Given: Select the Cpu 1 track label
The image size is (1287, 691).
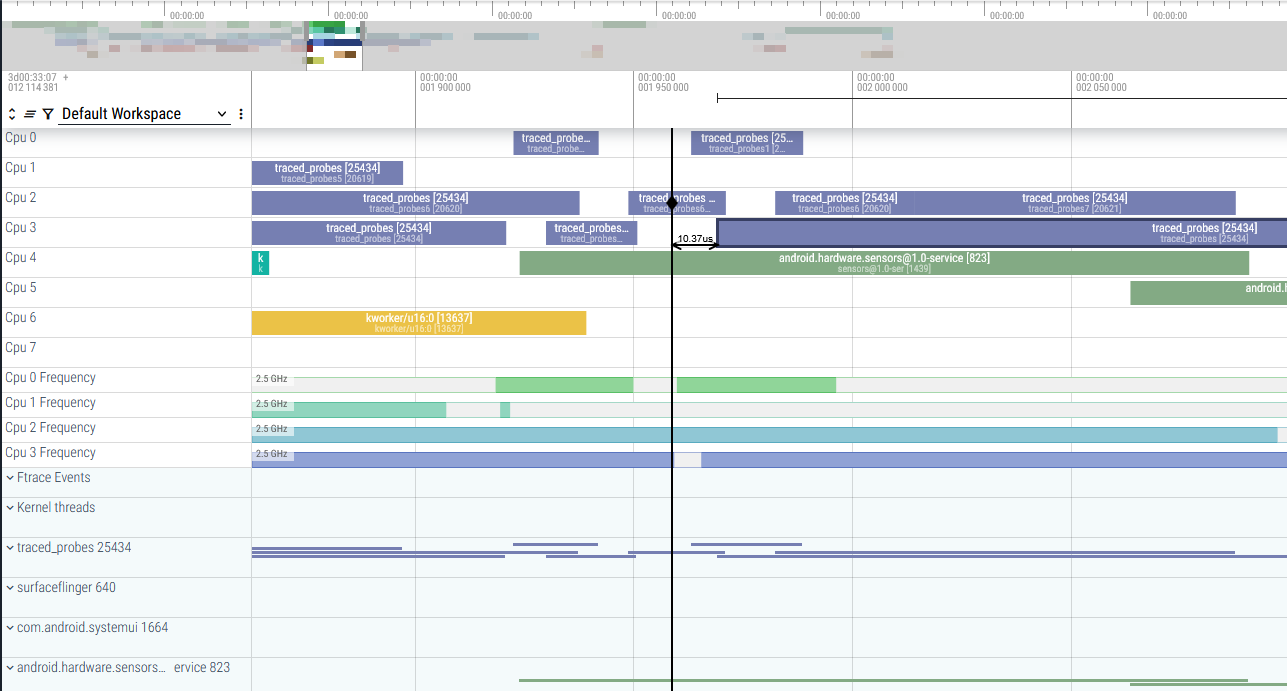Looking at the screenshot, I should pyautogui.click(x=21, y=168).
